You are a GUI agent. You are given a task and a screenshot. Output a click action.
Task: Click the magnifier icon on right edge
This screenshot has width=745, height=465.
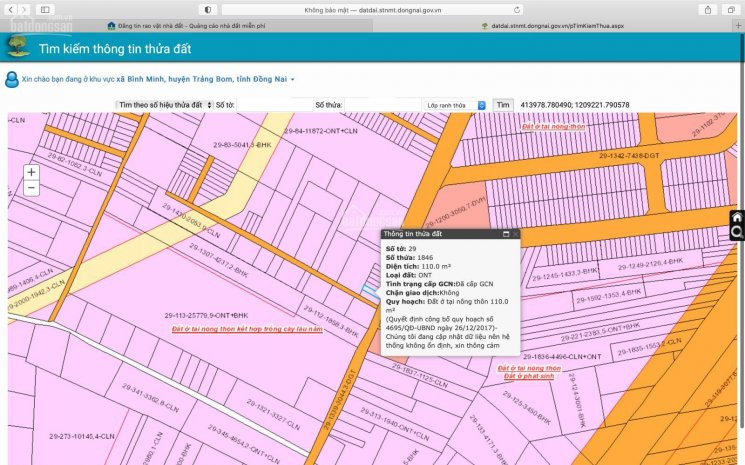[x=737, y=232]
